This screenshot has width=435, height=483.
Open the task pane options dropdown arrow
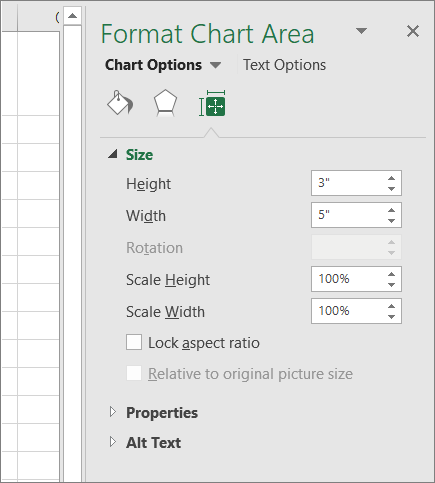(x=361, y=31)
